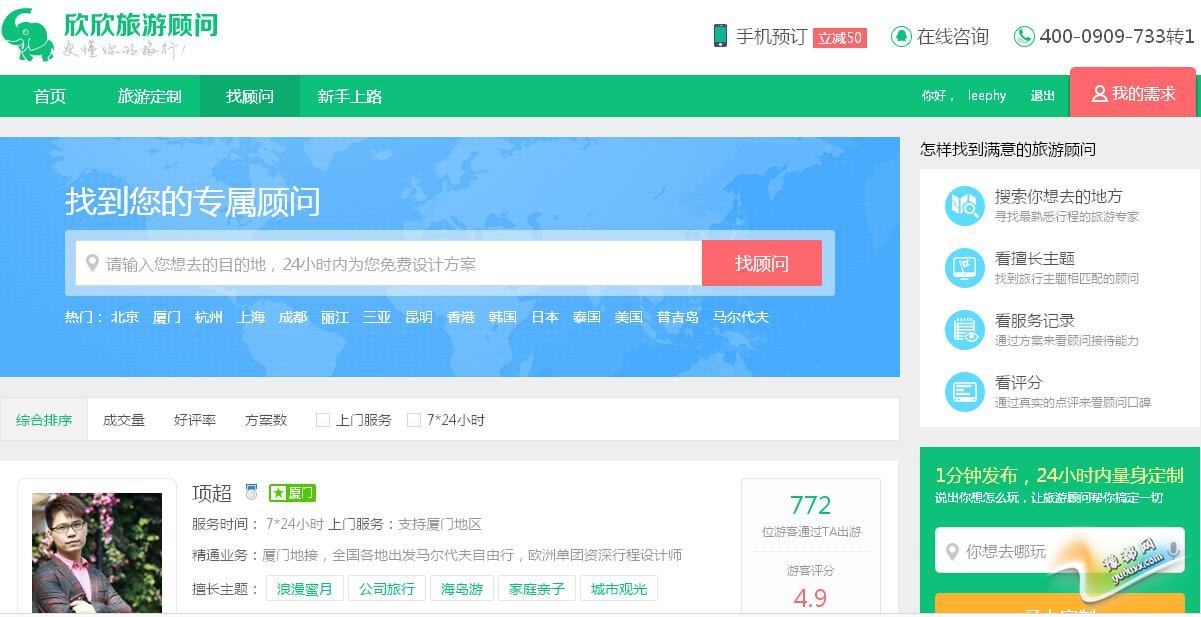
Task: Enable the 上门服务 checkbox filter
Action: coord(323,420)
